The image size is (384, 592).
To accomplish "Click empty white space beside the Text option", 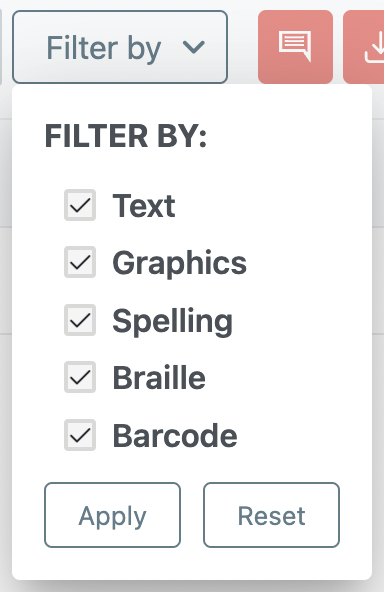I will coord(272,206).
